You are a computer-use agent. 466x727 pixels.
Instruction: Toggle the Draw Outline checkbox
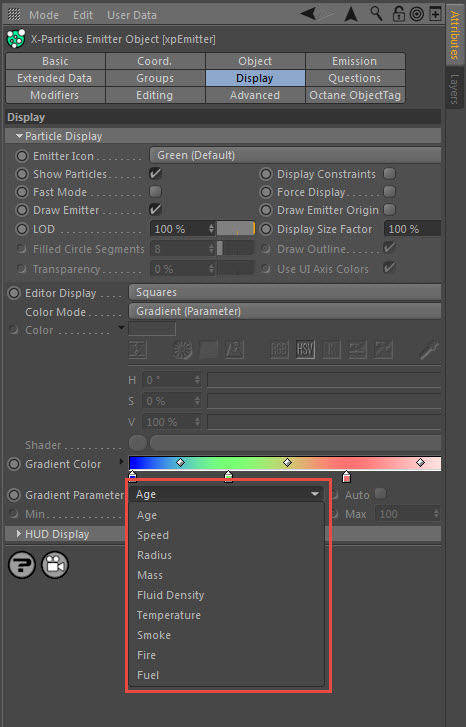389,248
